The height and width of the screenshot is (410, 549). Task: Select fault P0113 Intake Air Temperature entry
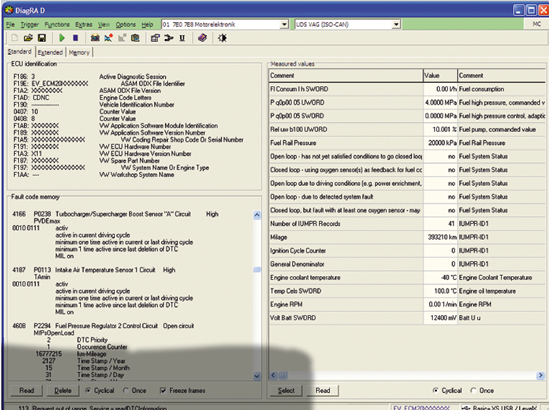tap(94, 270)
